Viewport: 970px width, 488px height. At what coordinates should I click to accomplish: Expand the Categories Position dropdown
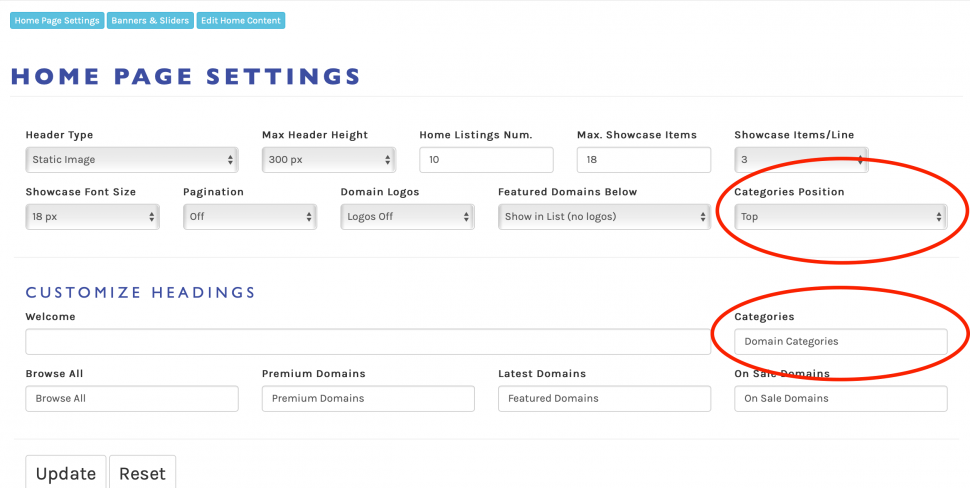pos(840,216)
